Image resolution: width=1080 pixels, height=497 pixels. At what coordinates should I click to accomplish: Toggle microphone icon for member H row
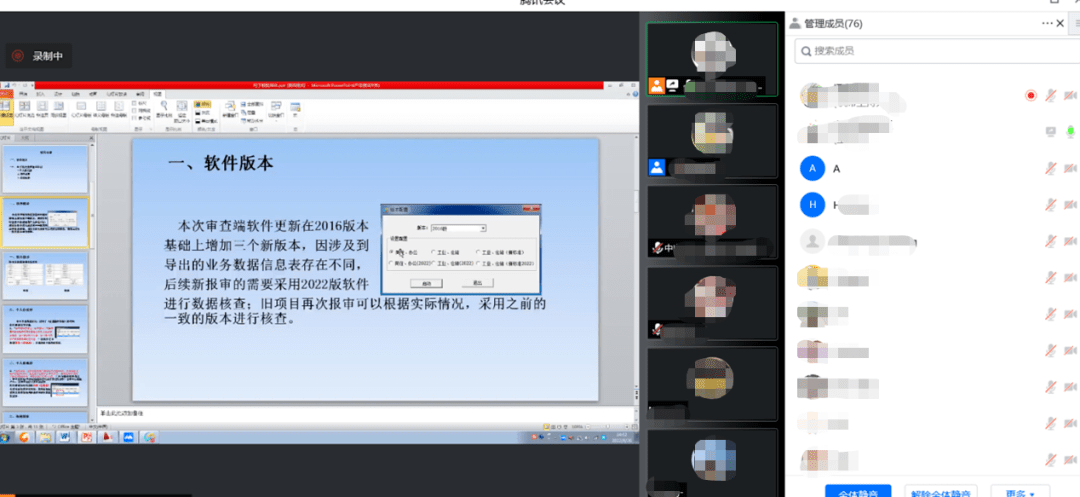click(x=1050, y=204)
